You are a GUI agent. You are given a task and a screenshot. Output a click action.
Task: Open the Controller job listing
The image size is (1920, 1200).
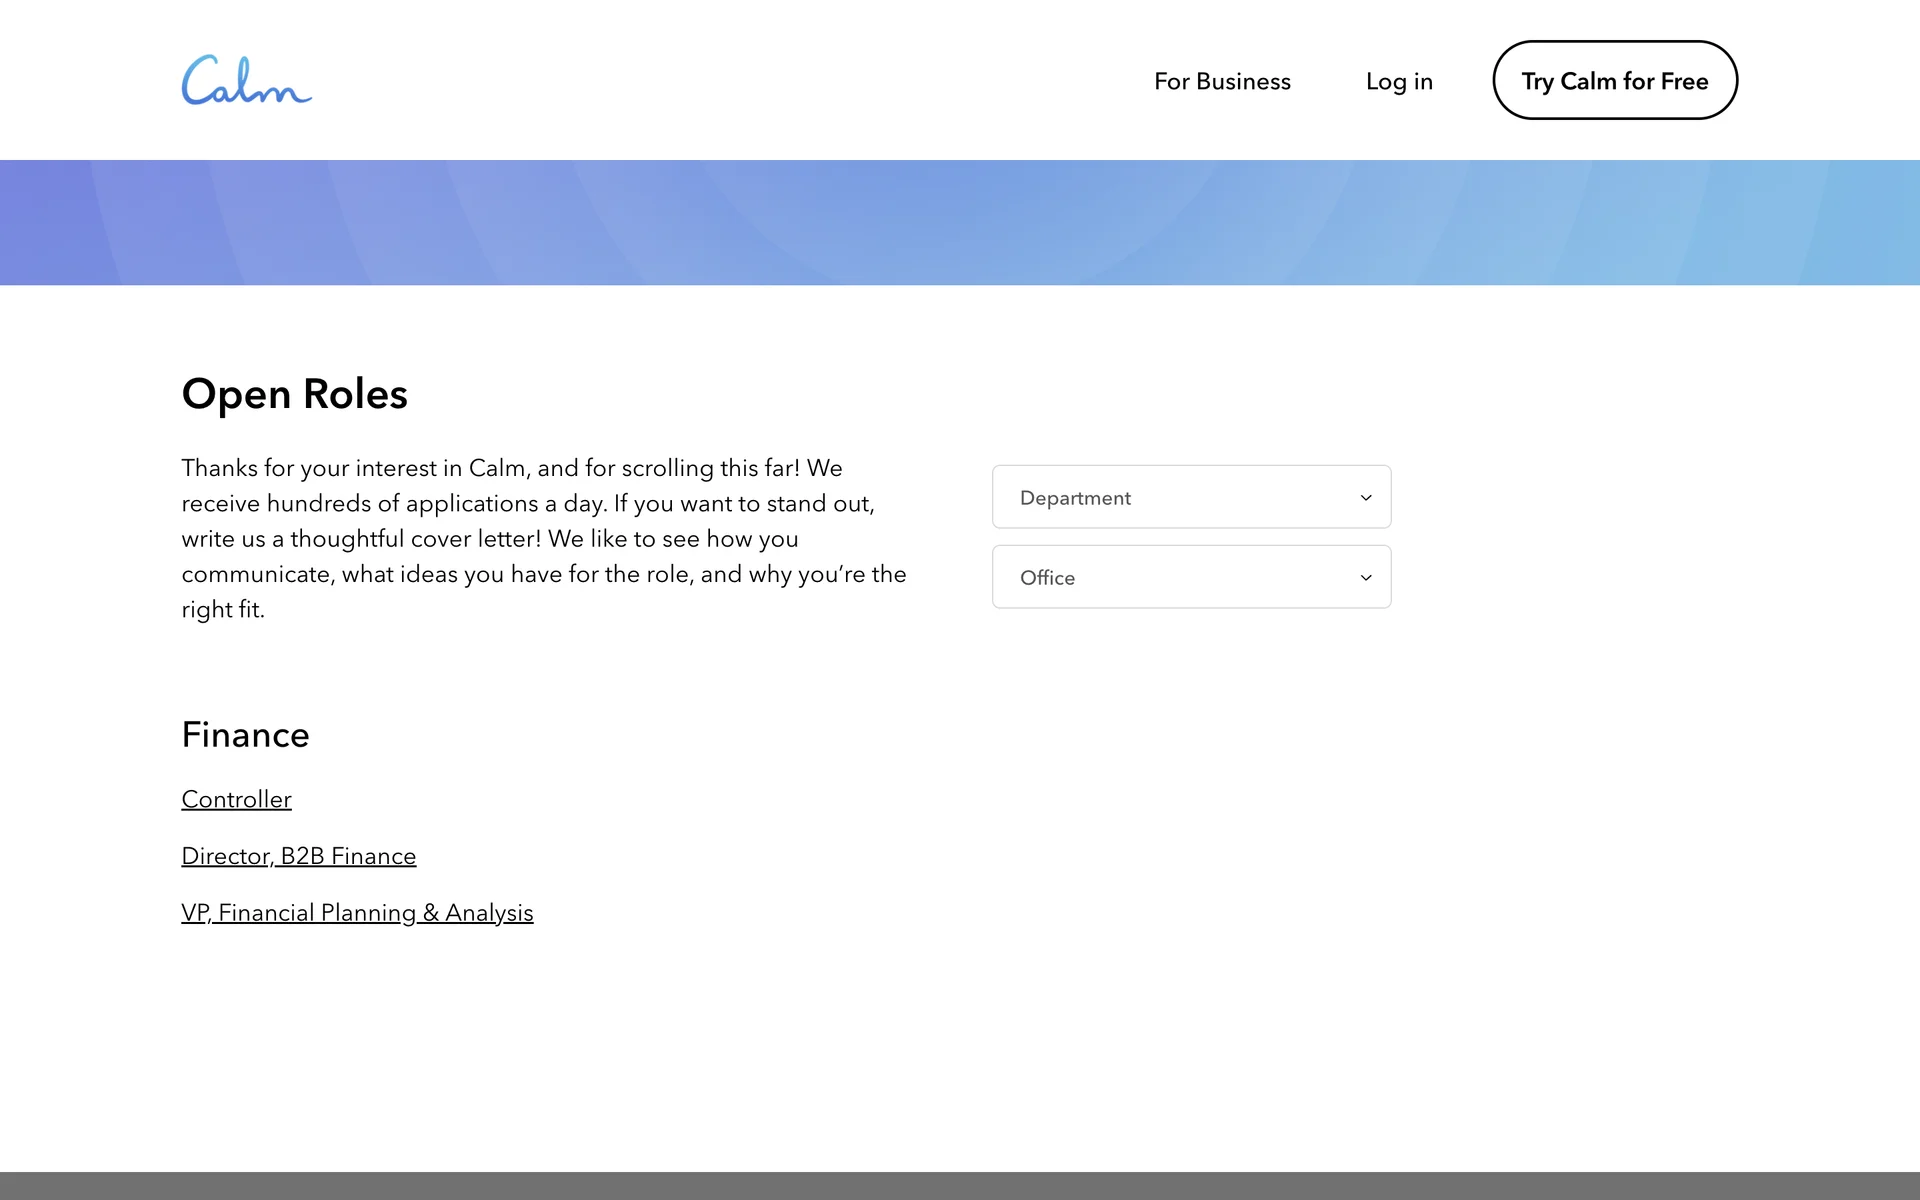pos(236,799)
